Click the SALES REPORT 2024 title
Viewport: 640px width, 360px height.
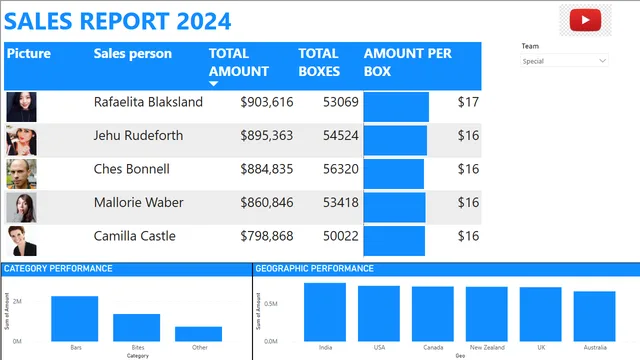coord(118,21)
